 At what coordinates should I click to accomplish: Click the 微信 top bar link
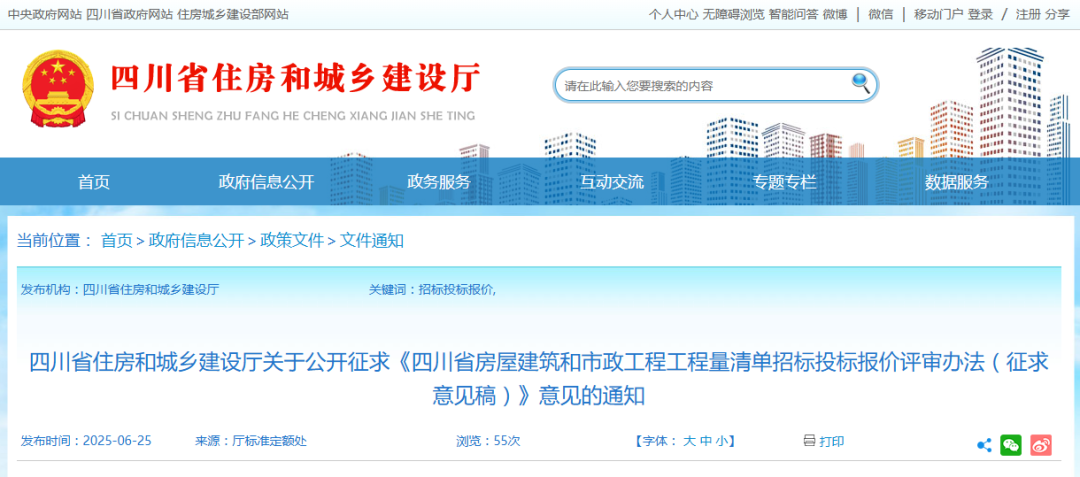pos(881,14)
